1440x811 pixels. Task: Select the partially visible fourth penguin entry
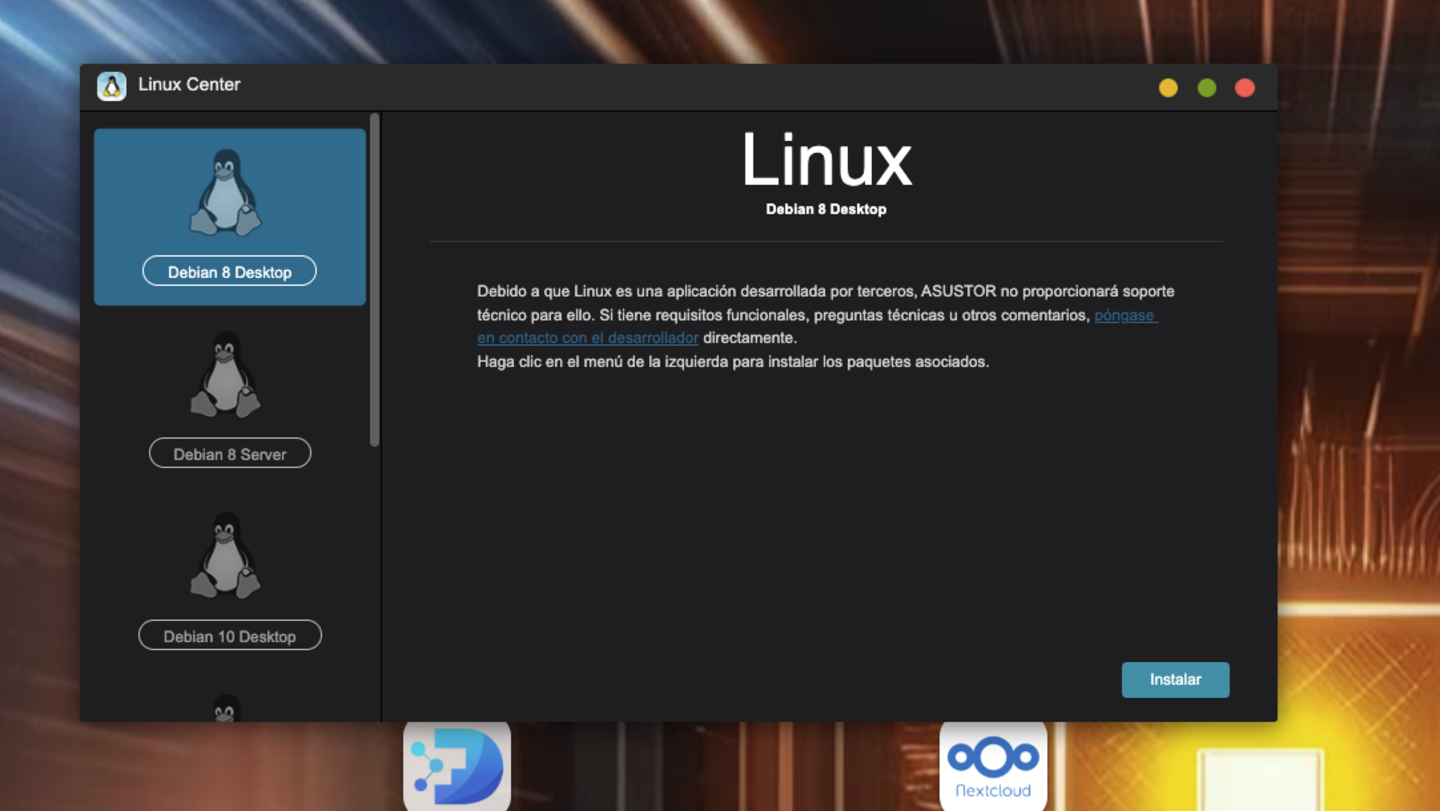coord(226,708)
